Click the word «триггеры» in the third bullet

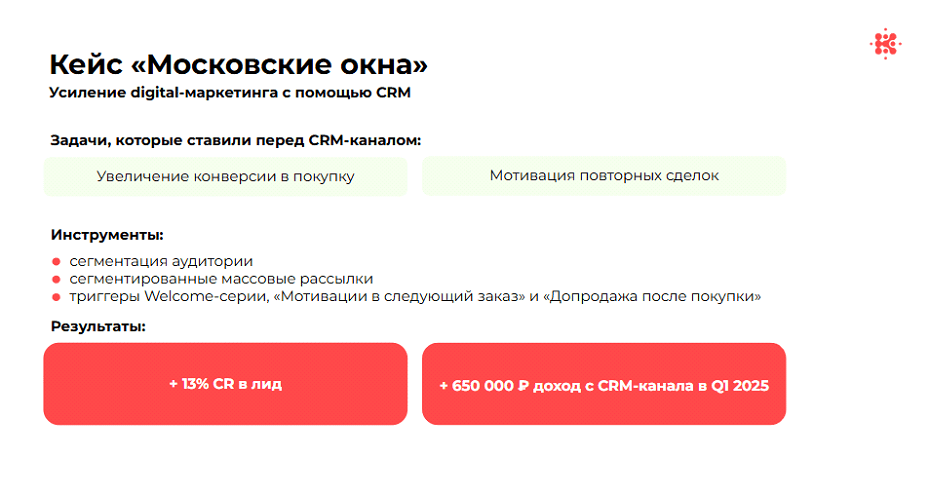(105, 297)
